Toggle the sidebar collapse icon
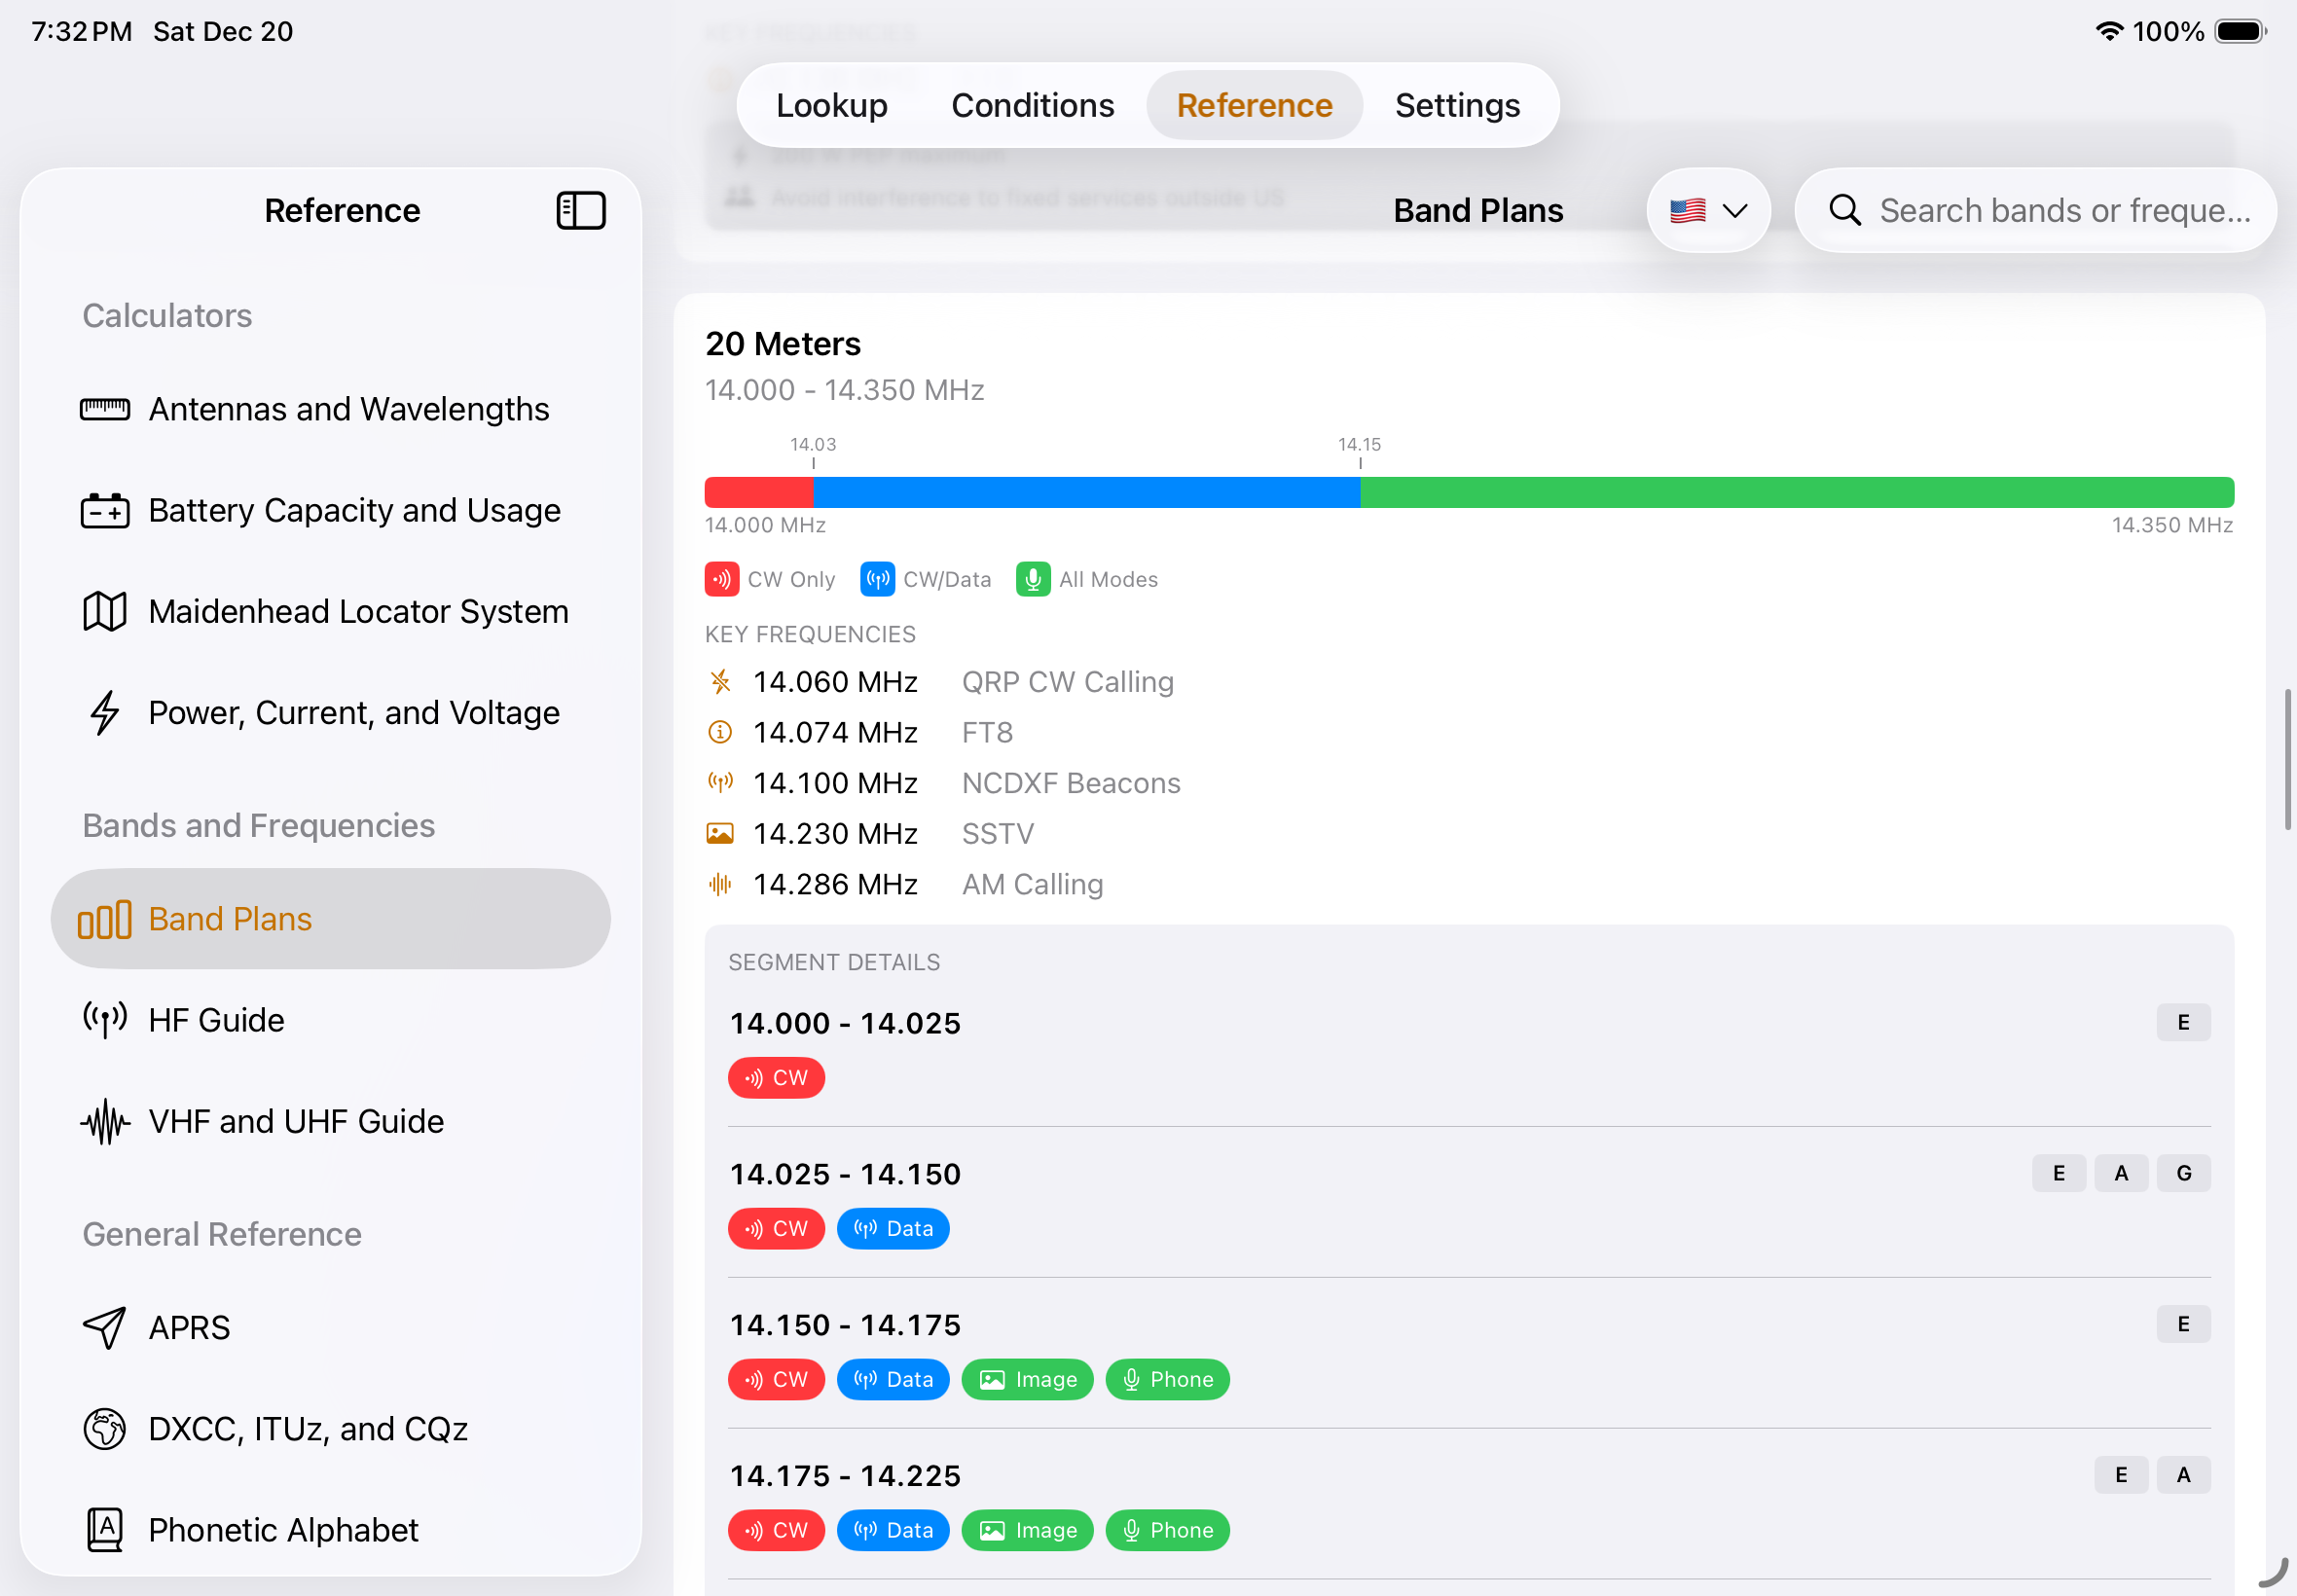This screenshot has height=1596, width=2297. 580,211
